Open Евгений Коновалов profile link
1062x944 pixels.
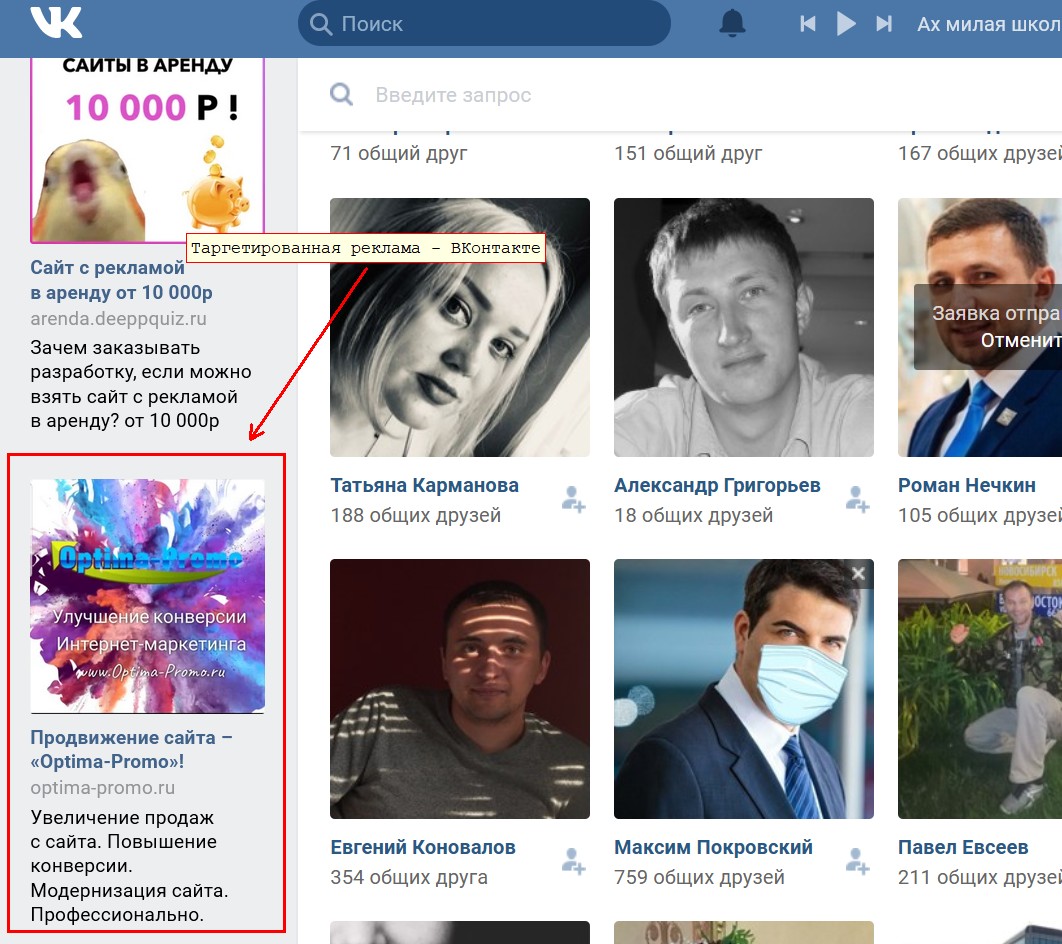(423, 847)
